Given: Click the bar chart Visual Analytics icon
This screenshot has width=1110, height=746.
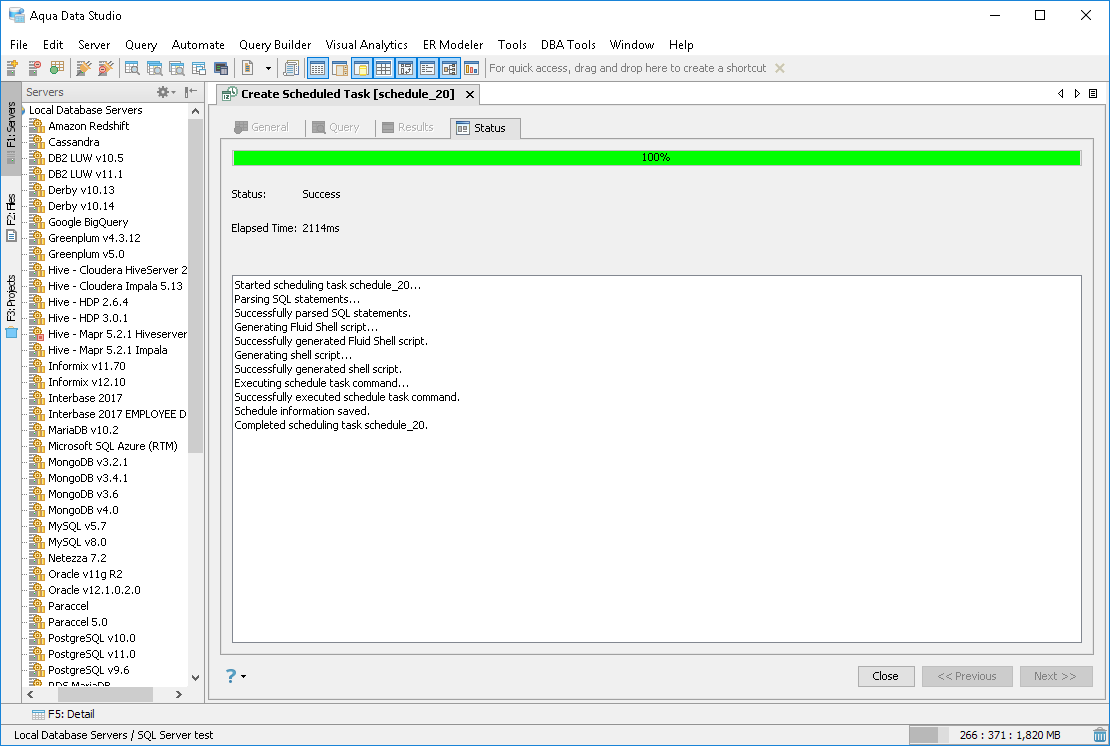Looking at the screenshot, I should click(x=471, y=68).
